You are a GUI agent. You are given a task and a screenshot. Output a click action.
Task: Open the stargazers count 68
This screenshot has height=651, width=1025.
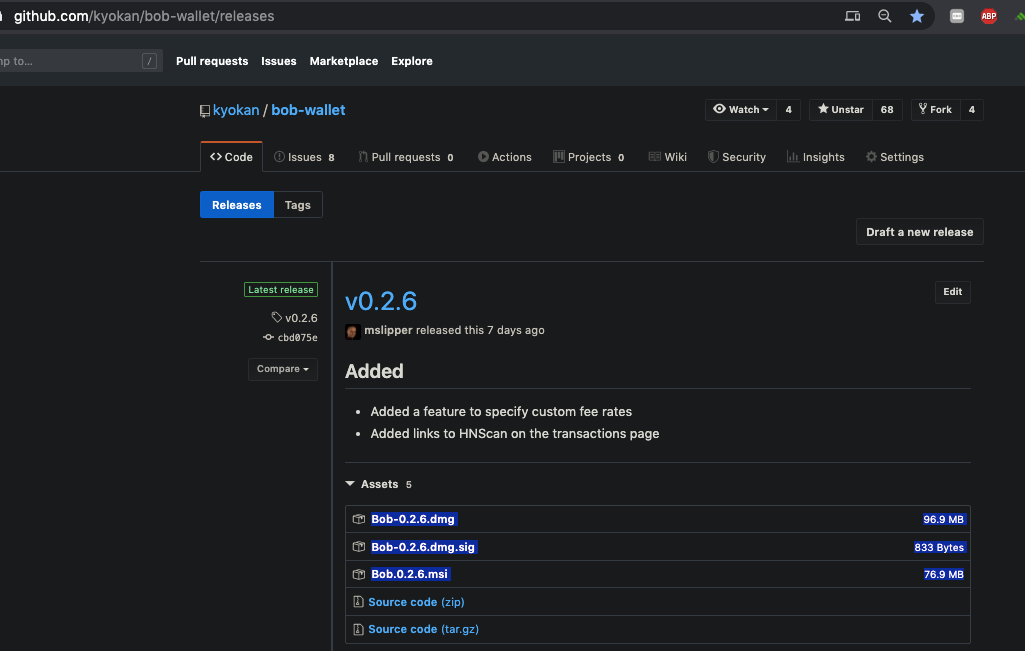(887, 110)
